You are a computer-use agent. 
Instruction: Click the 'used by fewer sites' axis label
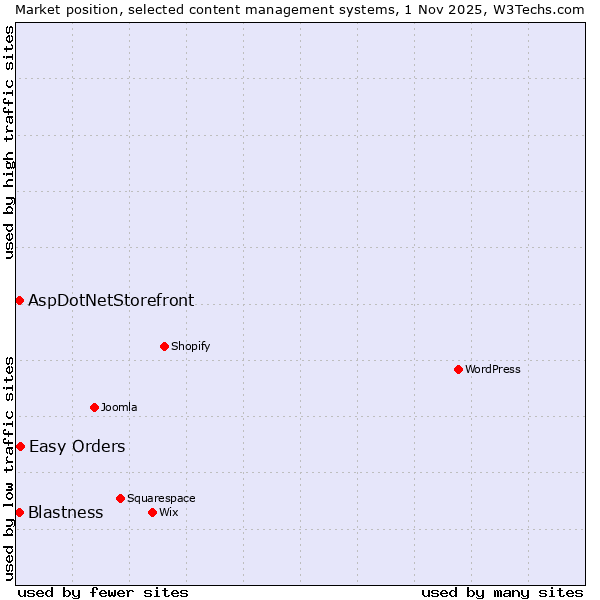tap(103, 592)
